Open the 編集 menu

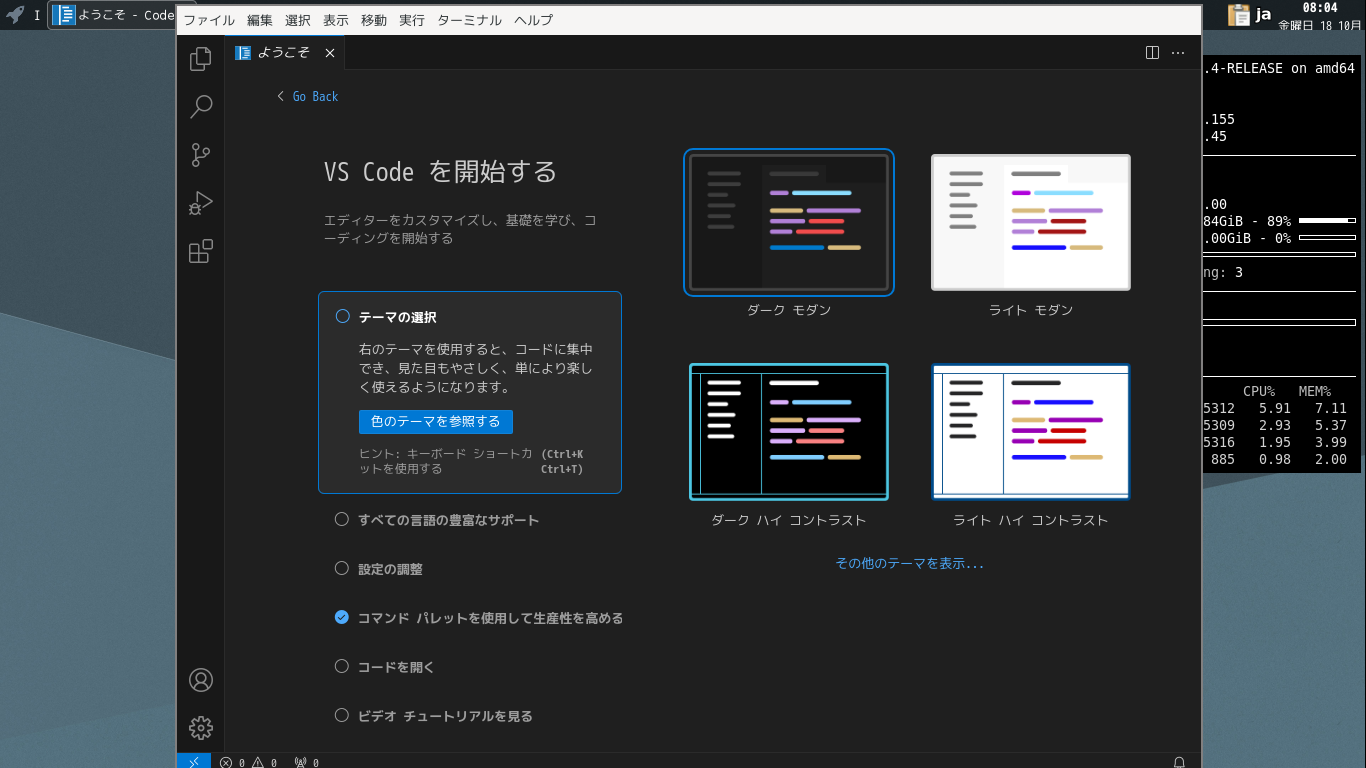(260, 20)
